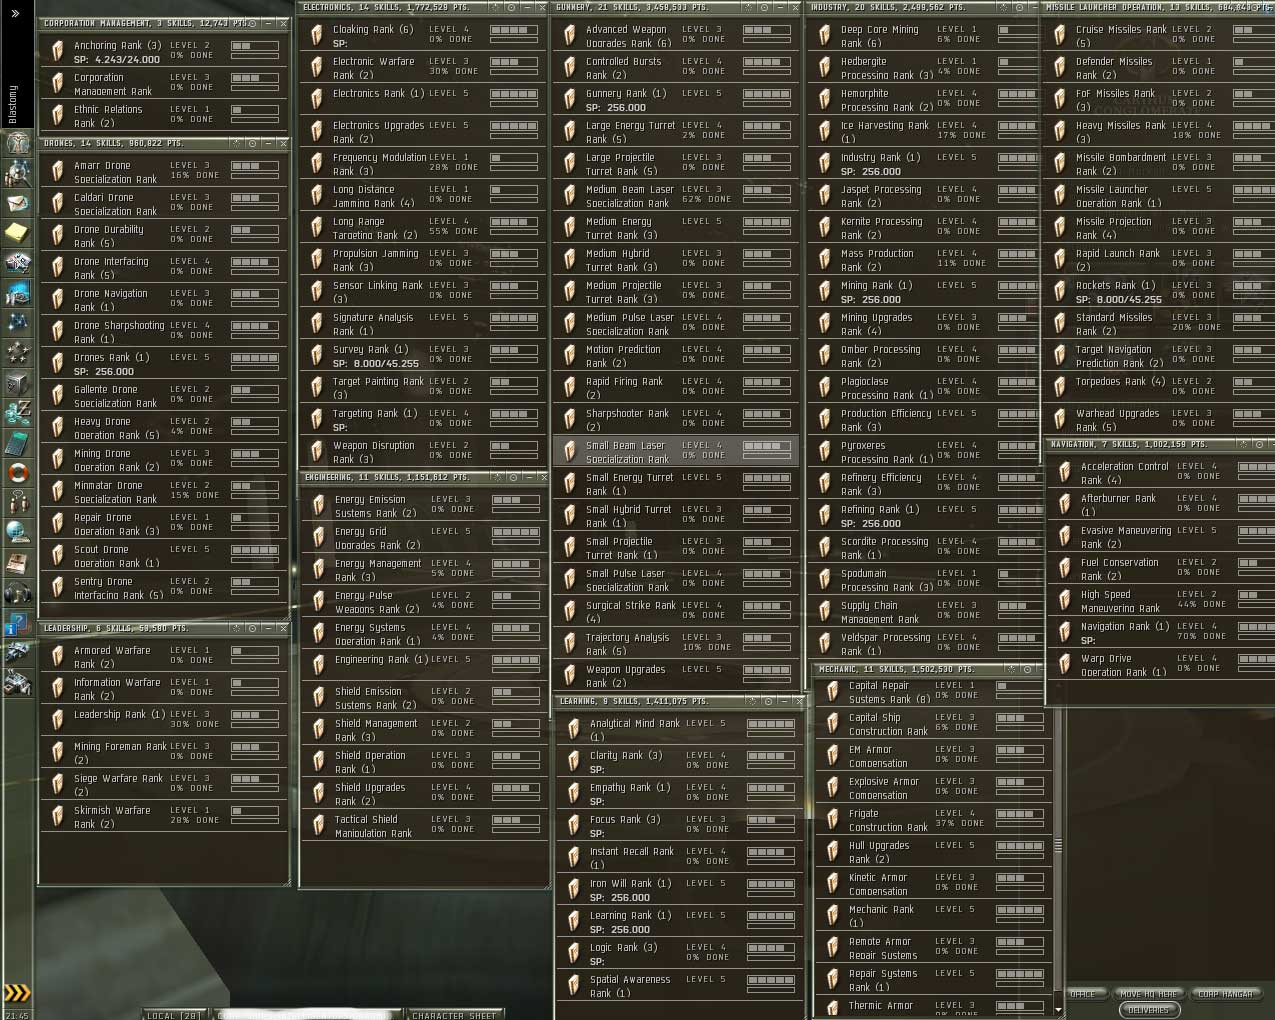Screen dimensions: 1275x1020
Task: Select the Anchoring Rank (3) skill
Action: click(165, 52)
